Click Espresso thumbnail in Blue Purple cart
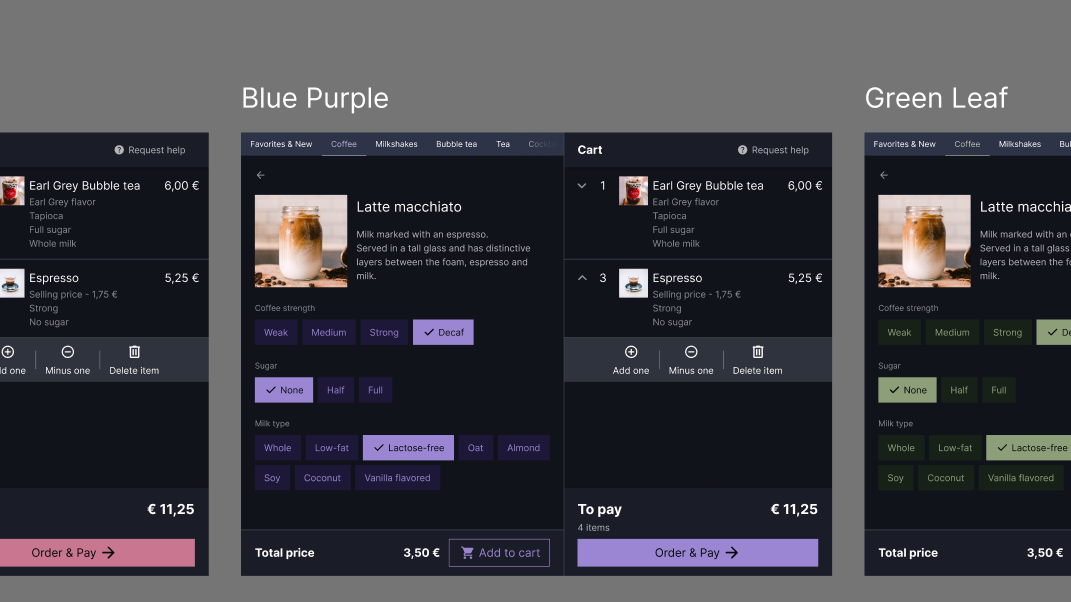This screenshot has height=602, width=1071. pos(633,283)
